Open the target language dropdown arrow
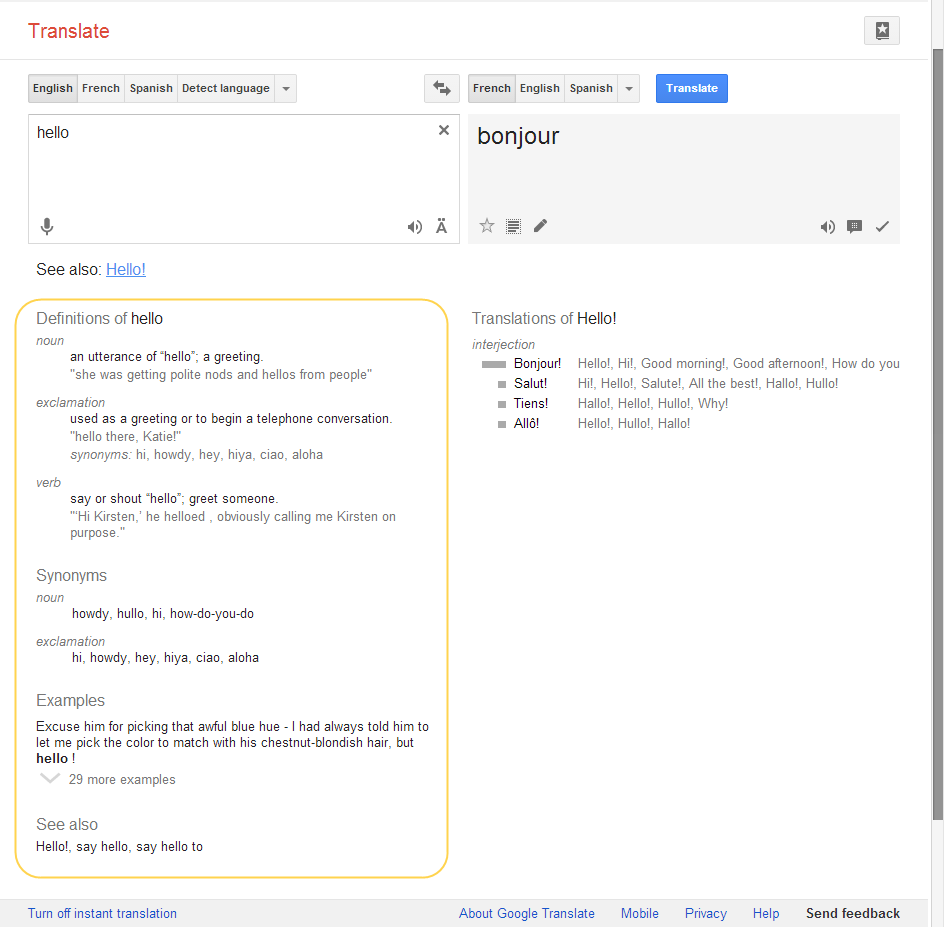The width and height of the screenshot is (944, 927). [x=628, y=88]
